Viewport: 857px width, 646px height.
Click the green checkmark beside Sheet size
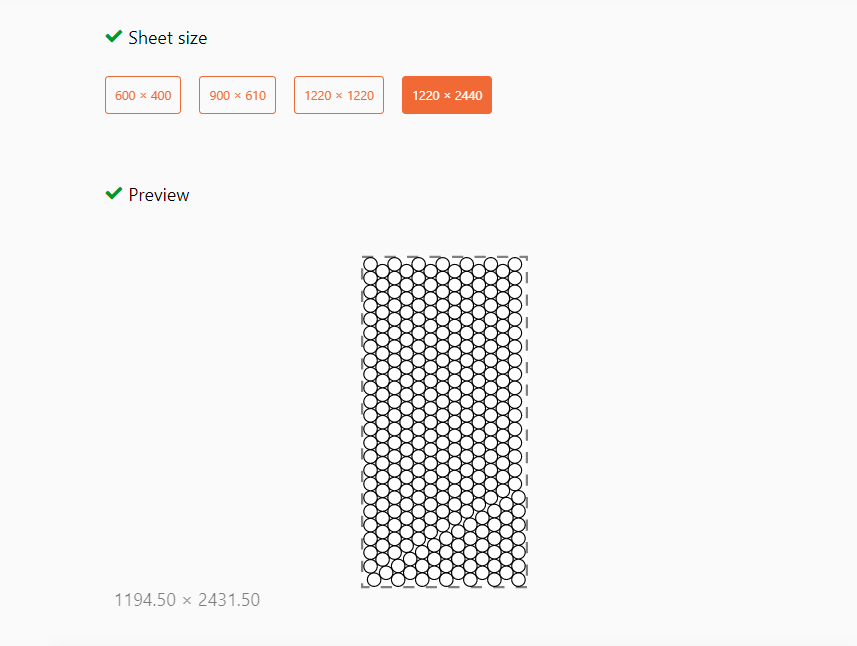point(114,37)
